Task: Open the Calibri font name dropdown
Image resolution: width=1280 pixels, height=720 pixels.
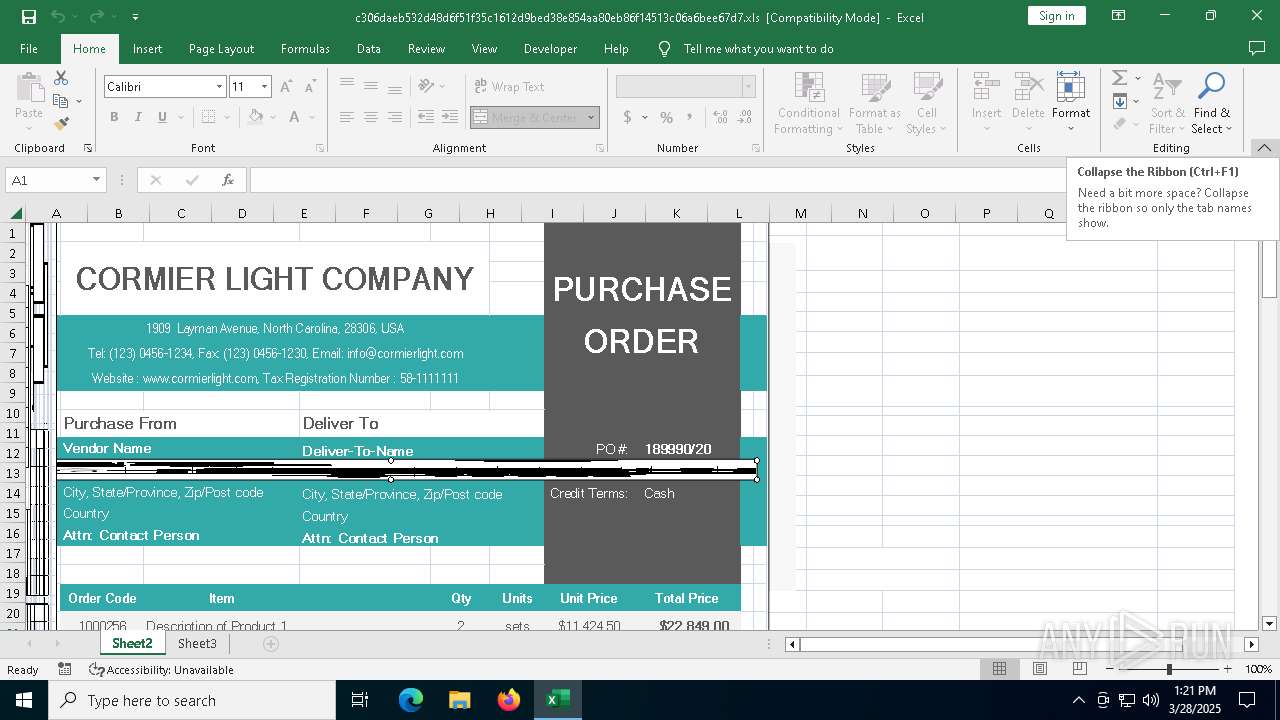Action: click(219, 87)
